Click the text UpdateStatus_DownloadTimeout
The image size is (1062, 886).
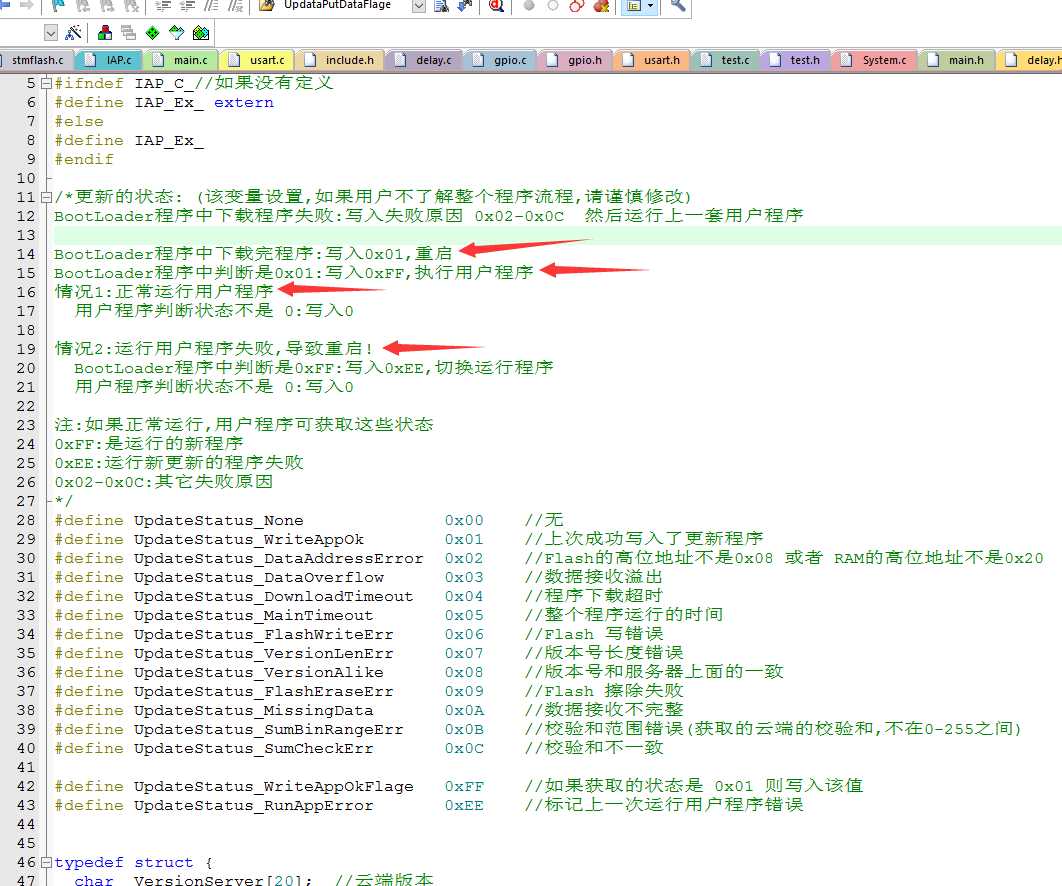click(274, 597)
